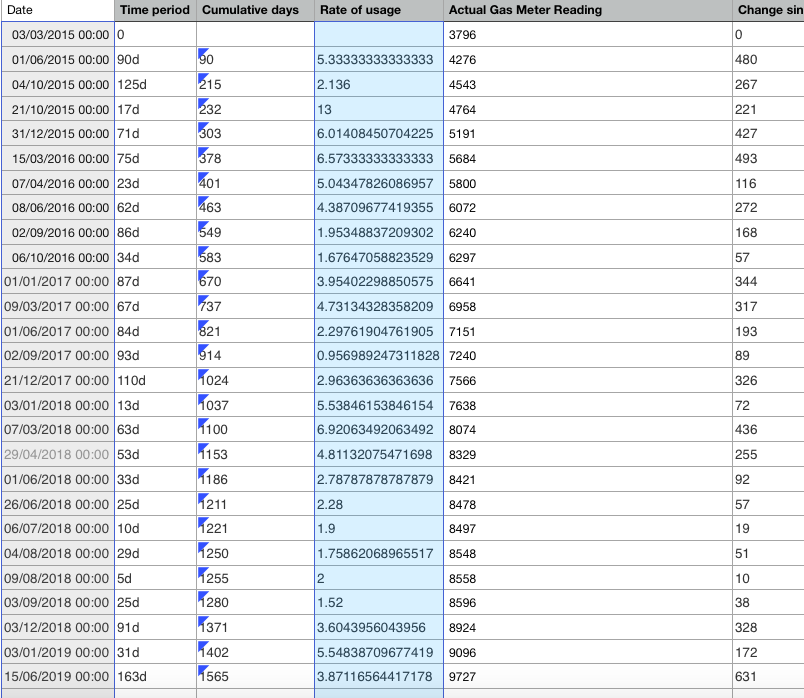Select the date cell 02/09/2017 00:00

click(58, 355)
